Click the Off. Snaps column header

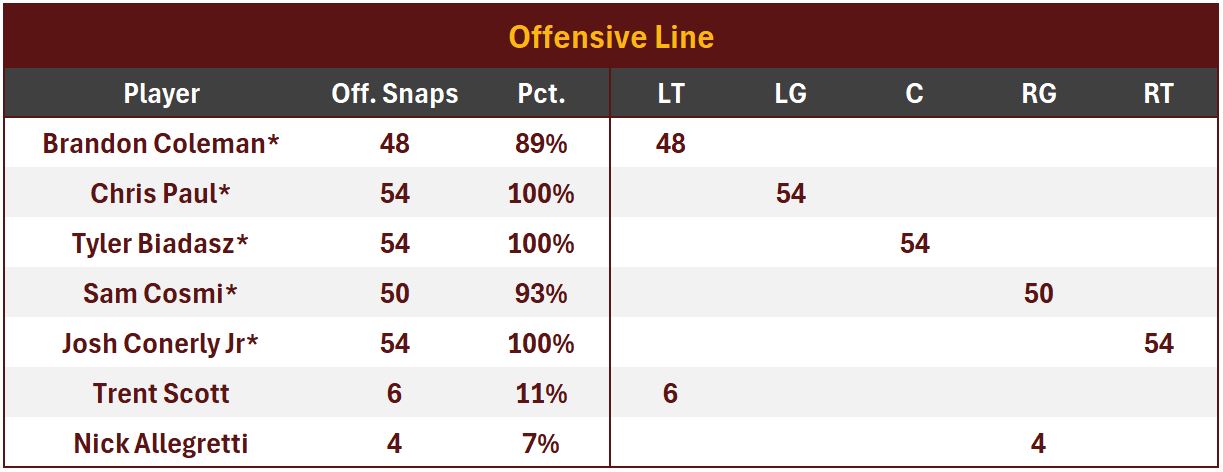click(x=395, y=94)
